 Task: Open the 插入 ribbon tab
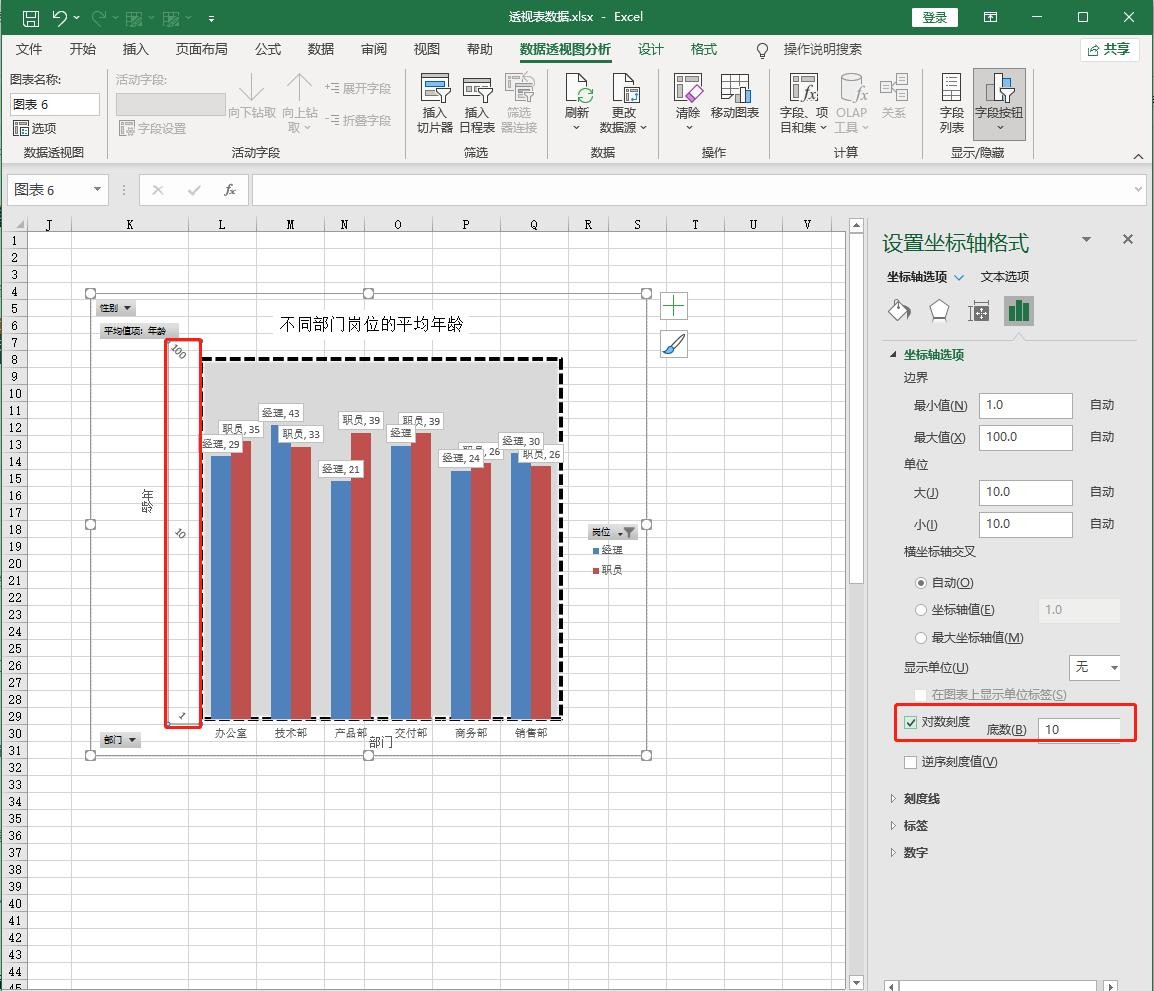point(135,49)
